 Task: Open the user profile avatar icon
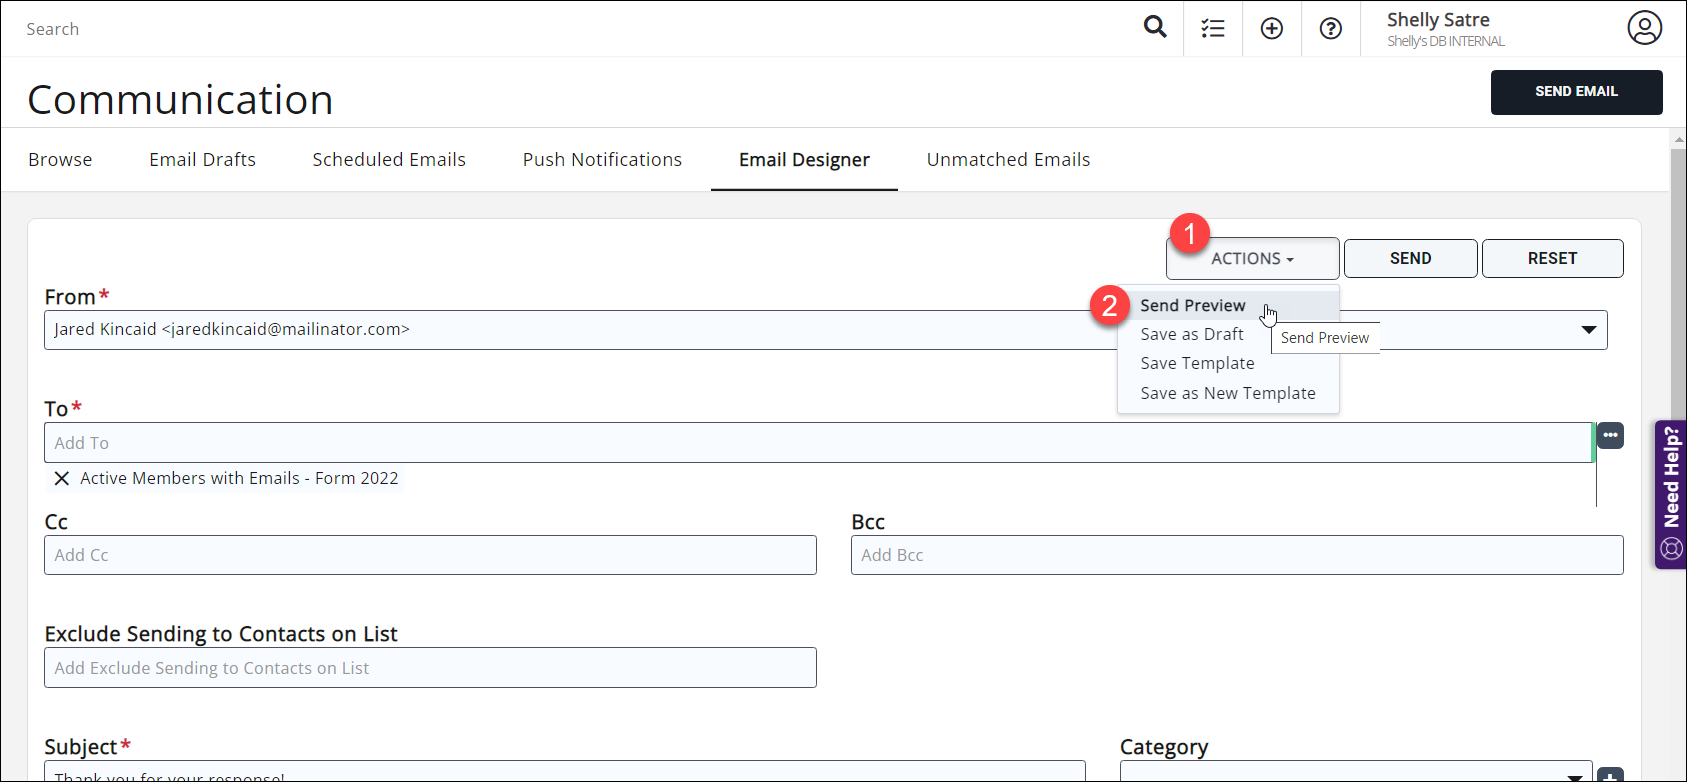coord(1645,28)
